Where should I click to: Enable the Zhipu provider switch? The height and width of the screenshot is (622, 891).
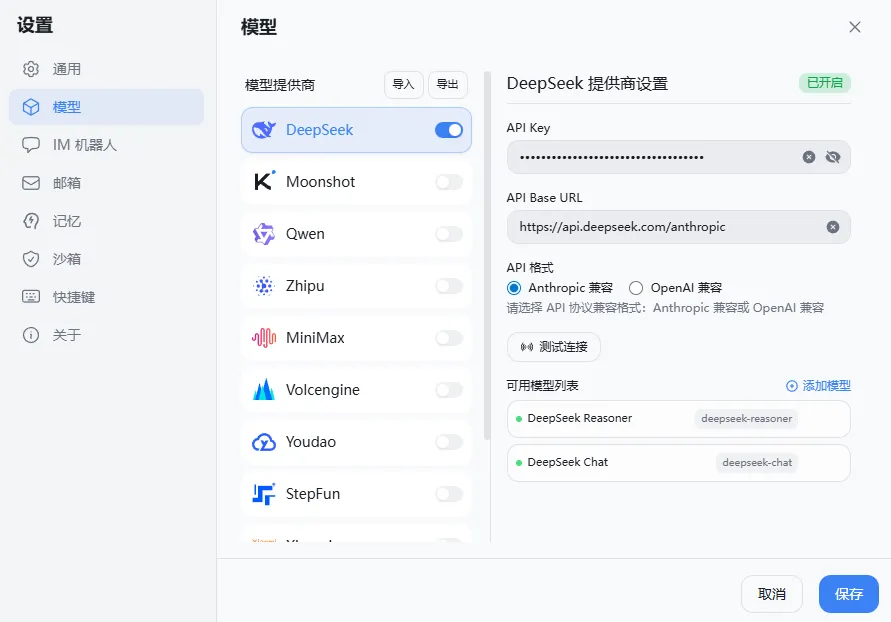click(449, 286)
